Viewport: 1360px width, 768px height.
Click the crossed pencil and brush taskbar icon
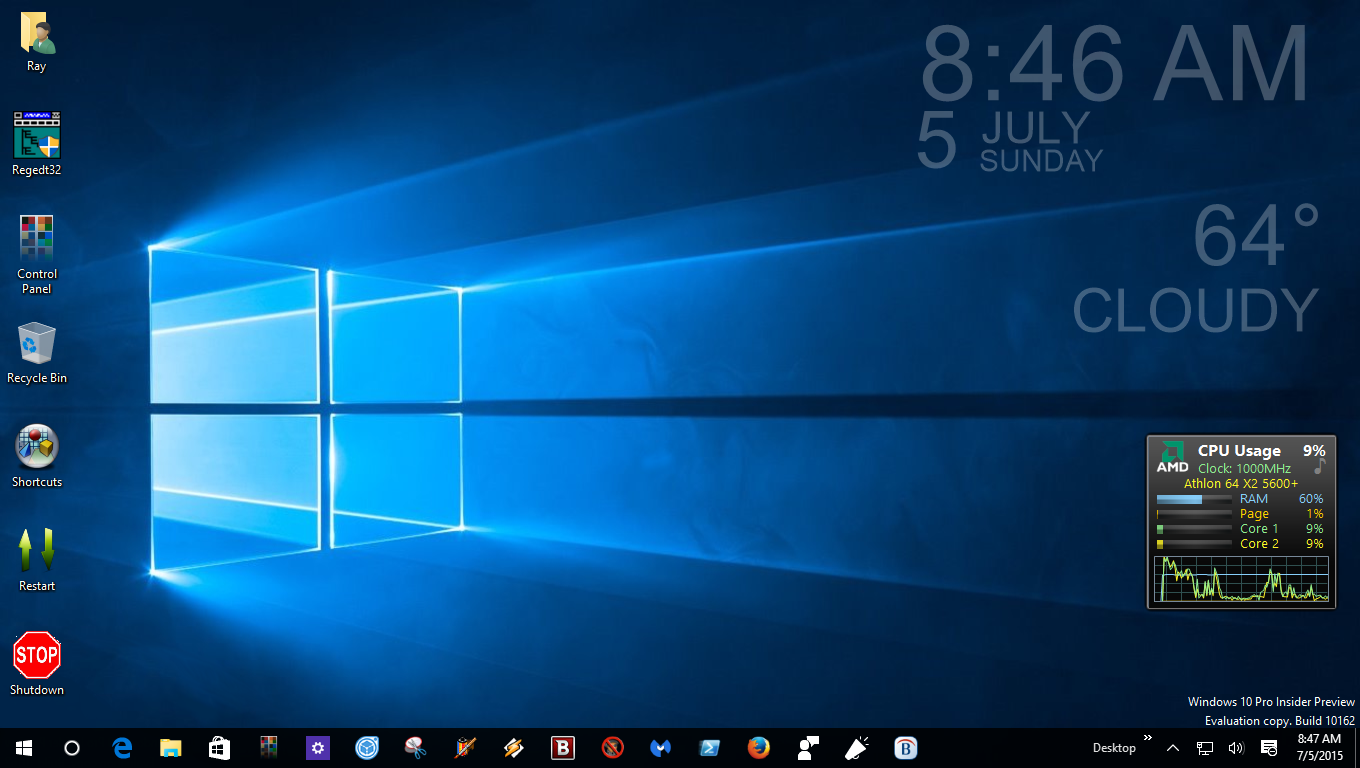pyautogui.click(x=465, y=747)
